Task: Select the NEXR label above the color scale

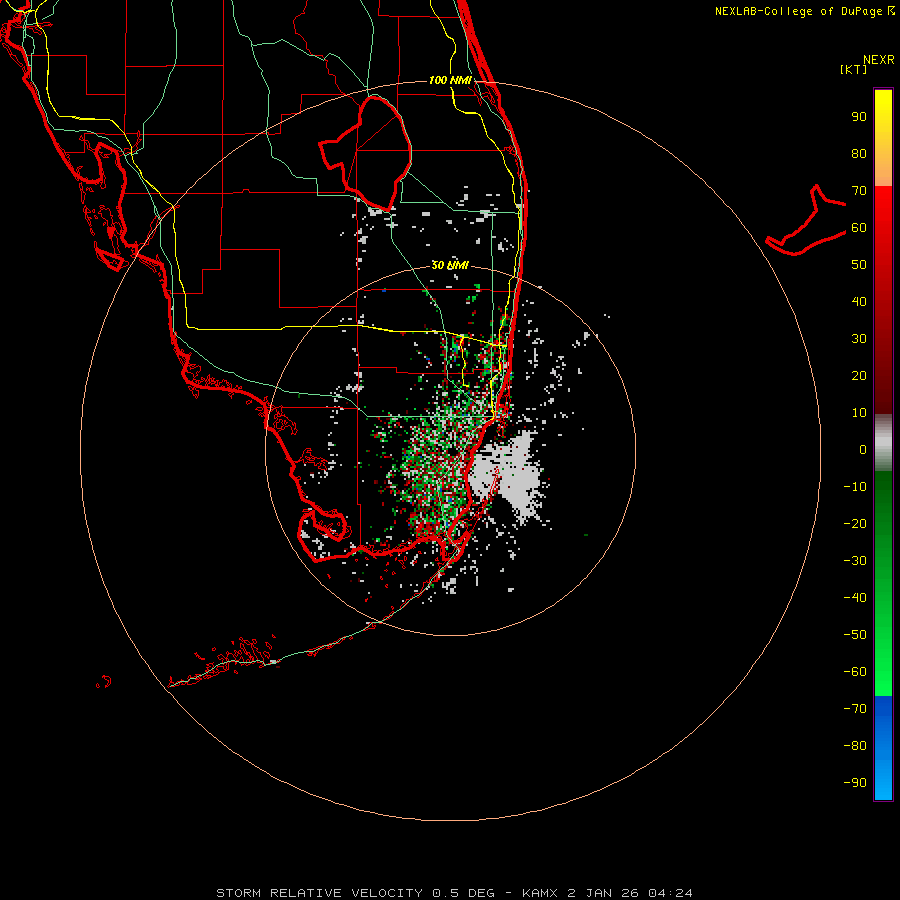Action: click(x=878, y=60)
